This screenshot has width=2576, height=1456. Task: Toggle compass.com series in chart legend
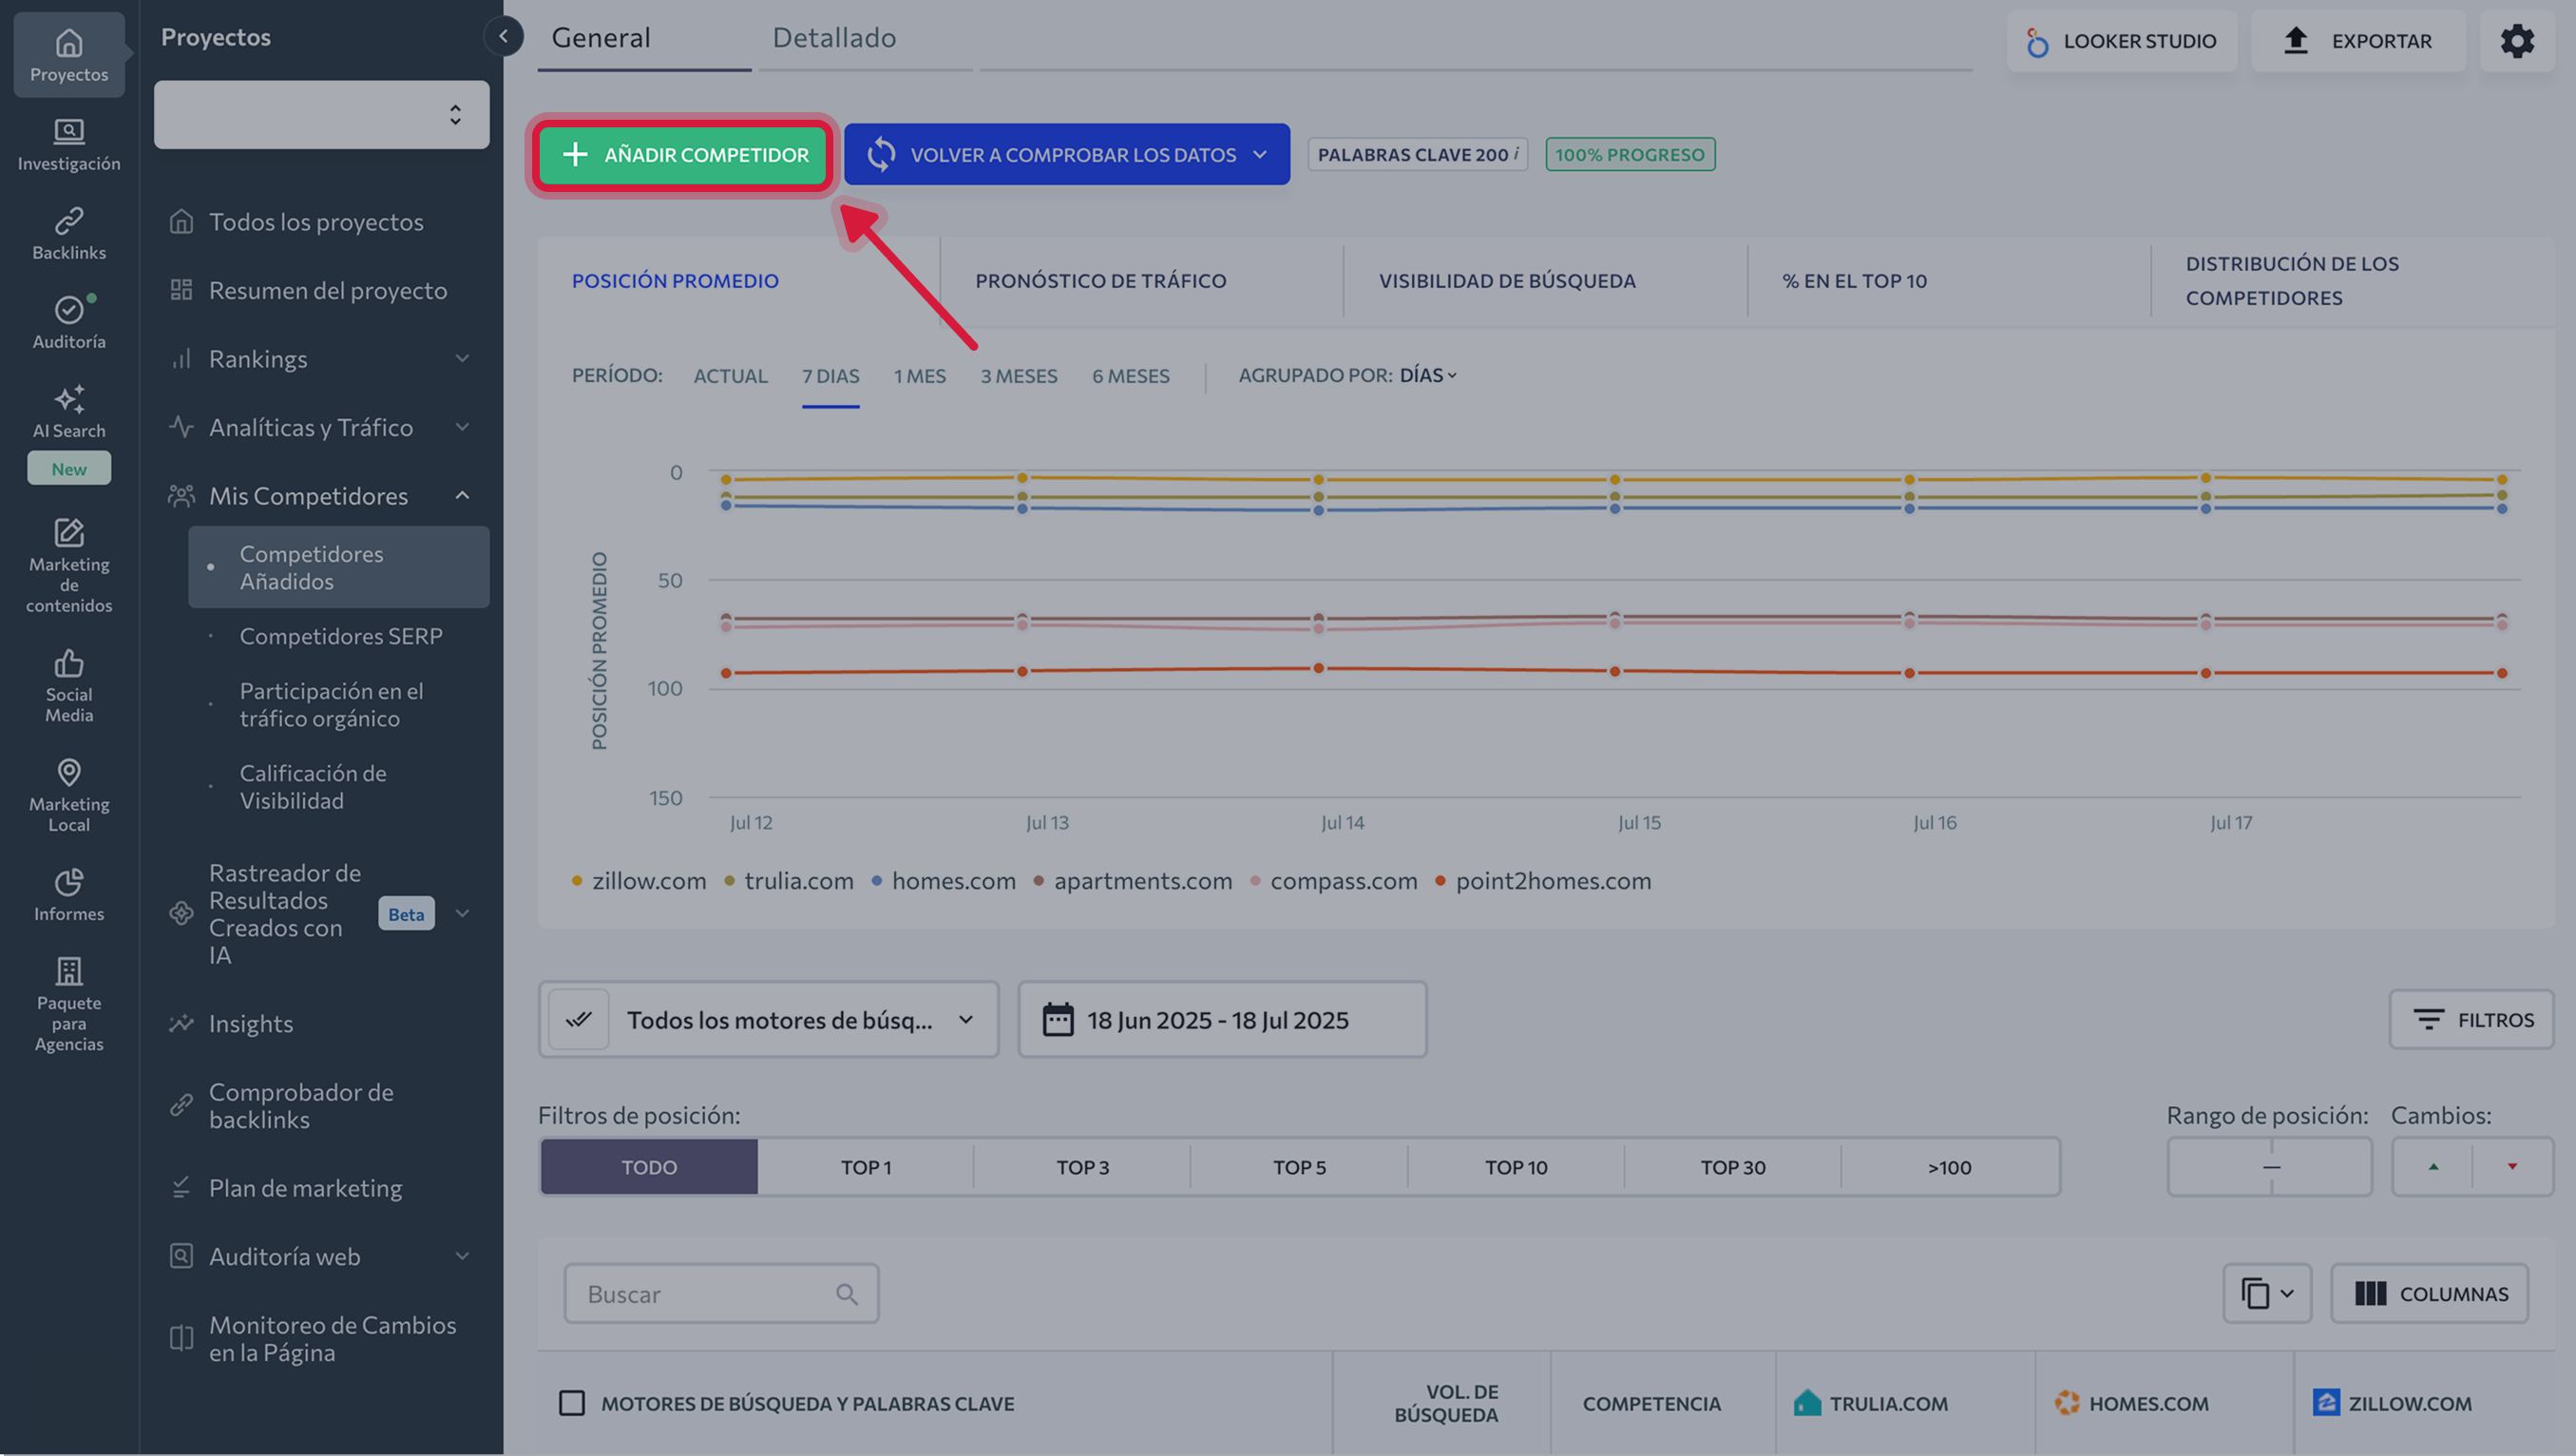(x=1333, y=881)
